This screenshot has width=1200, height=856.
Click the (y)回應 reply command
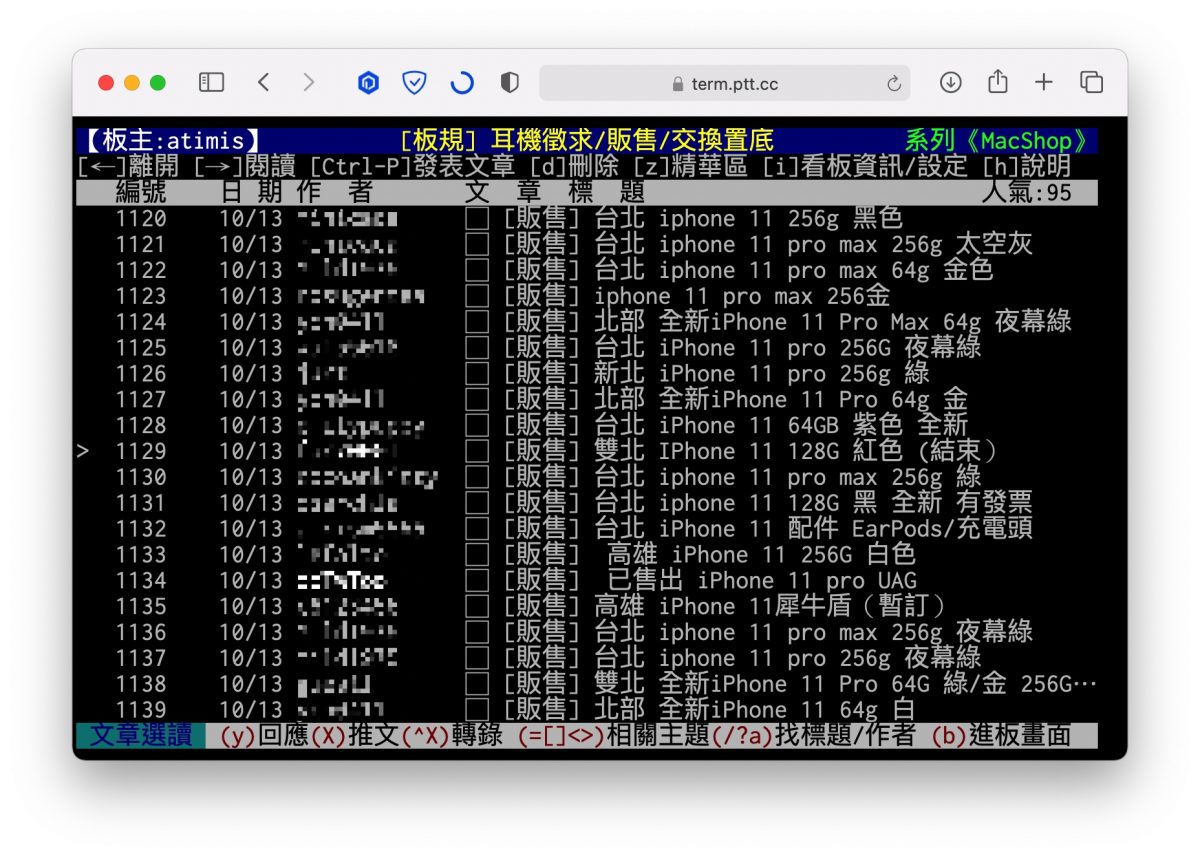[264, 736]
